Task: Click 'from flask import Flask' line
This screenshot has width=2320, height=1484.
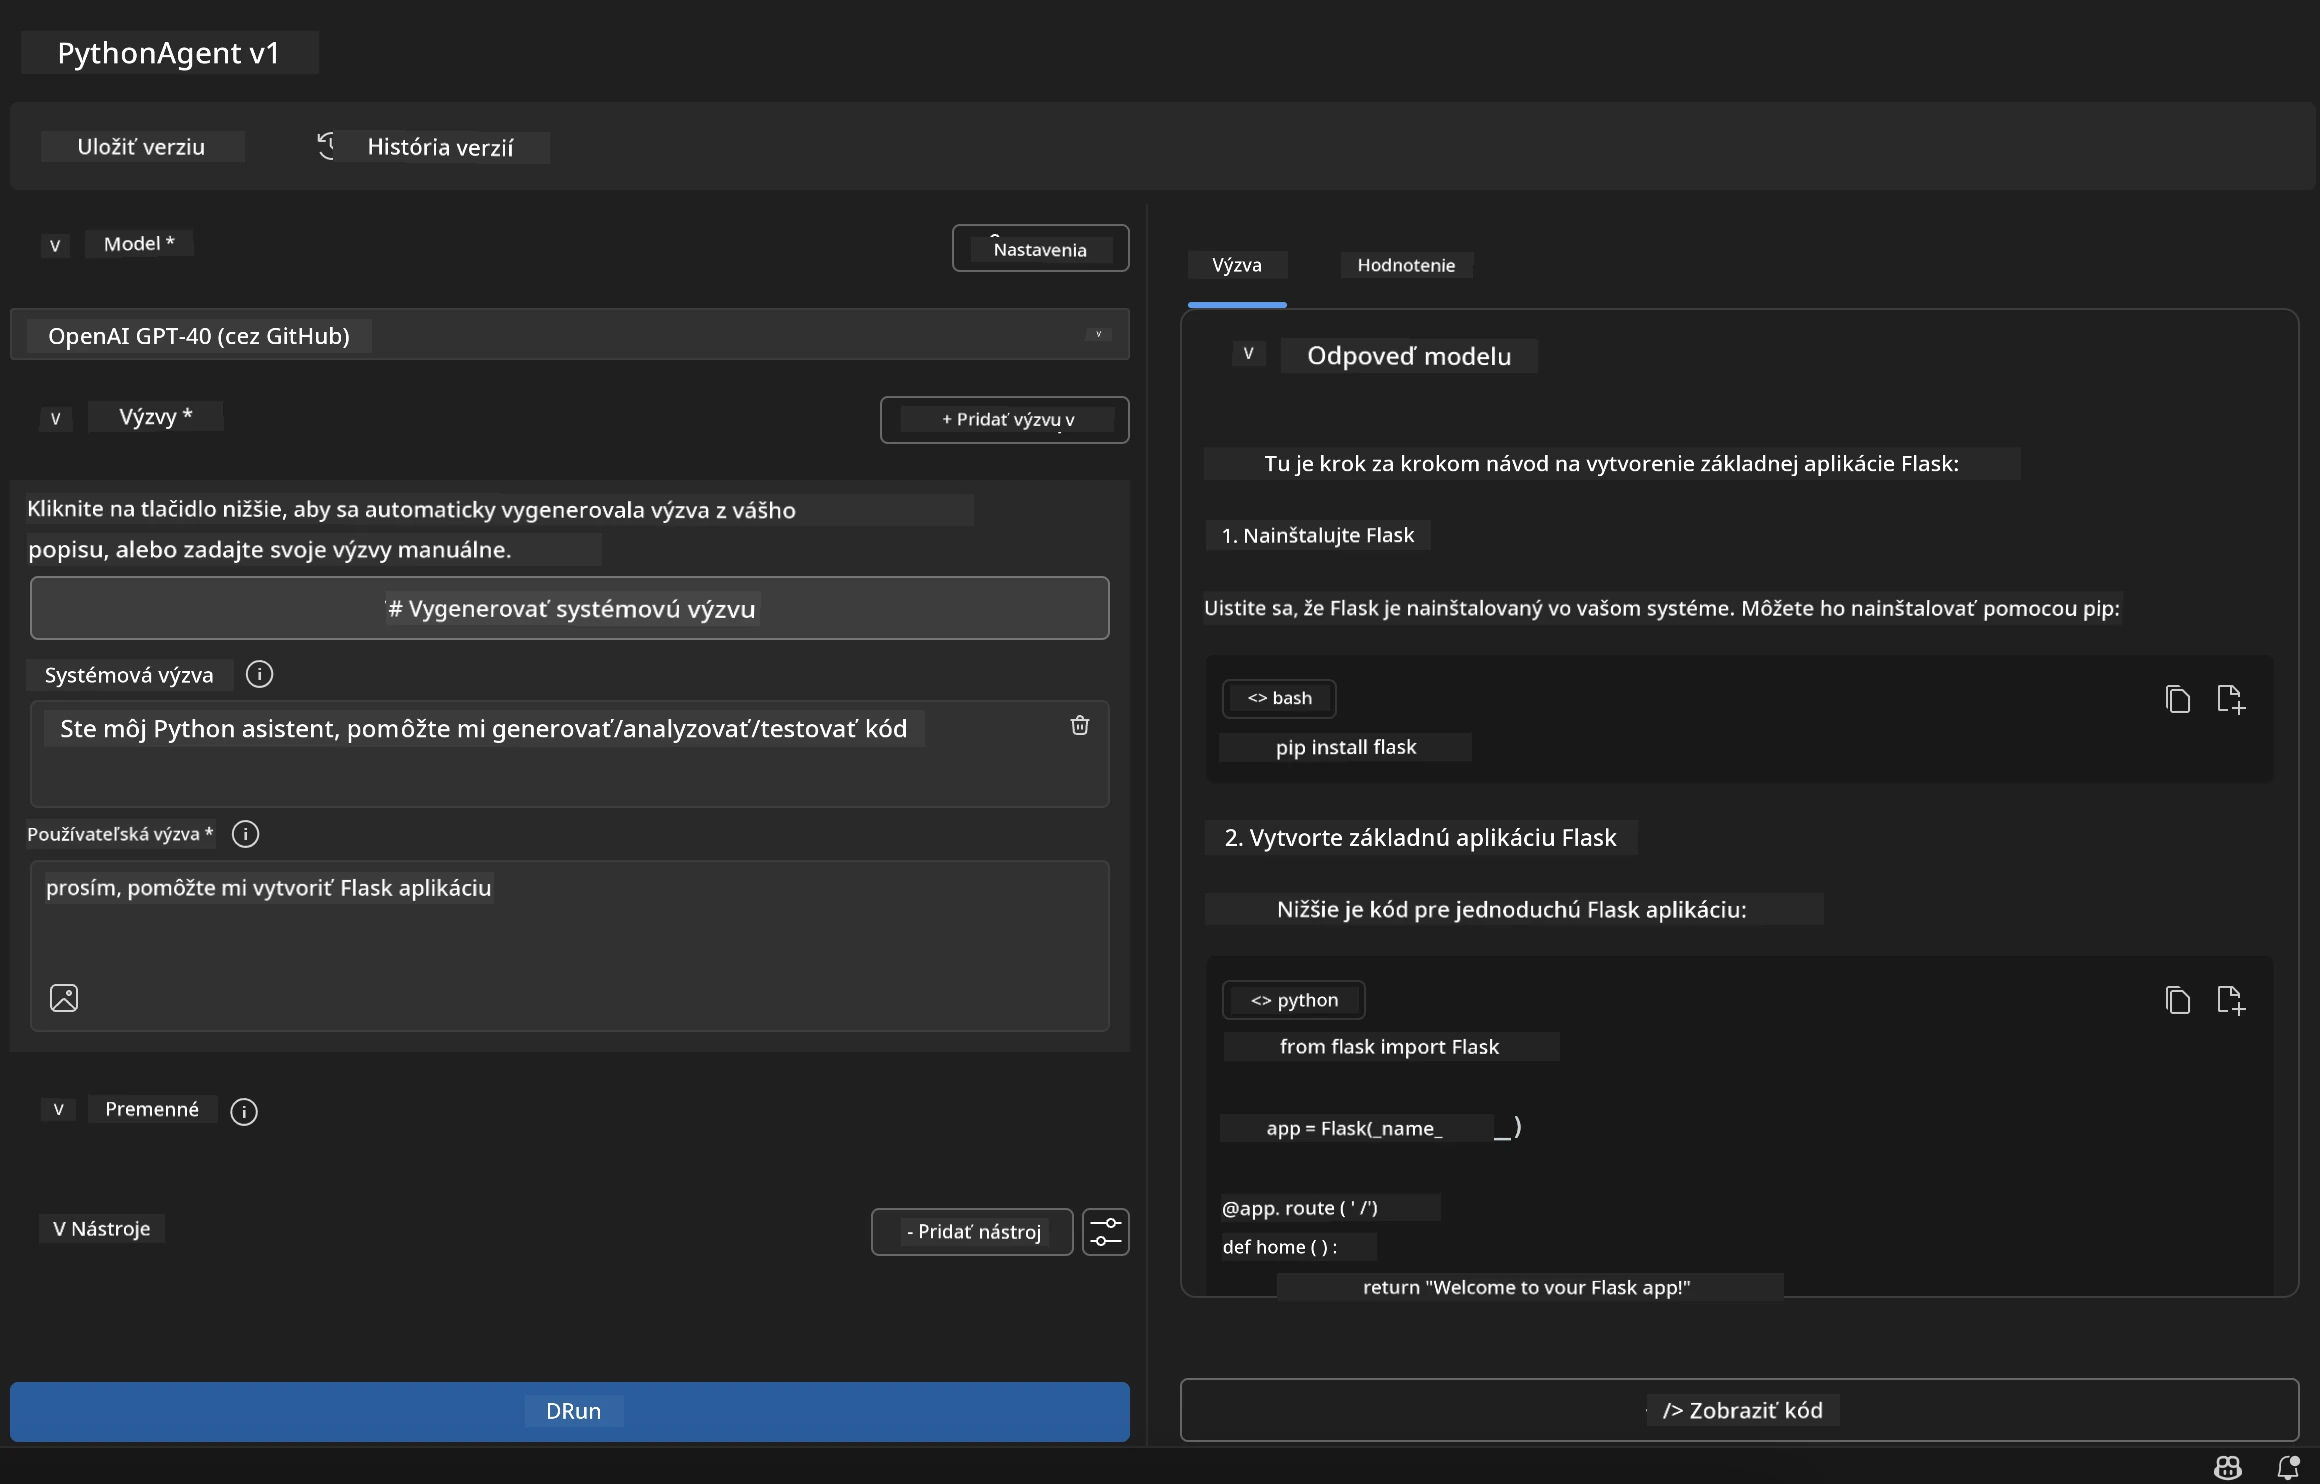Action: (1389, 1047)
